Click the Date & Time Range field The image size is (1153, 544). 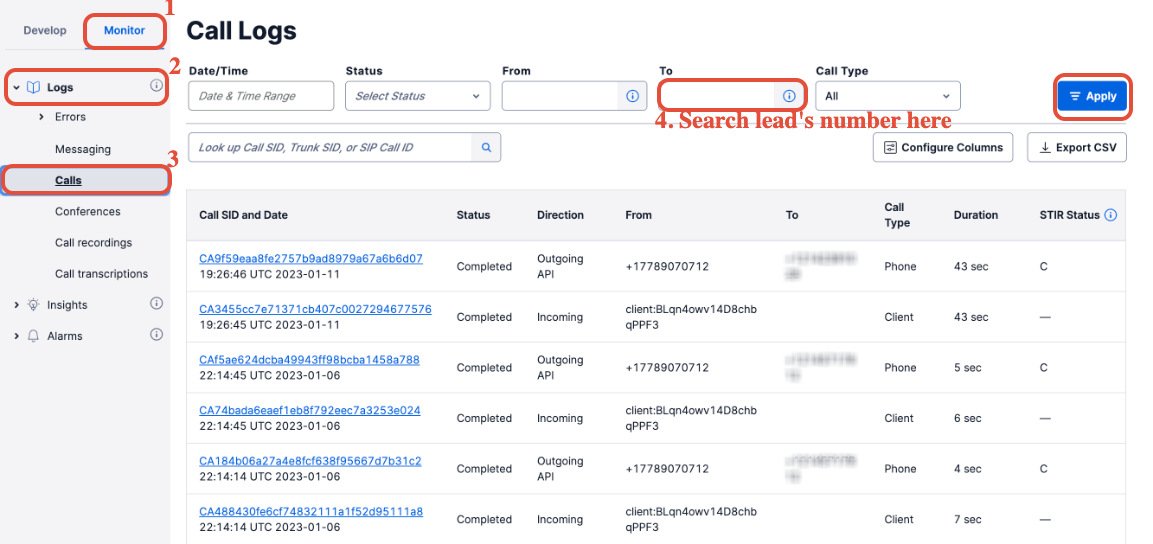click(261, 96)
